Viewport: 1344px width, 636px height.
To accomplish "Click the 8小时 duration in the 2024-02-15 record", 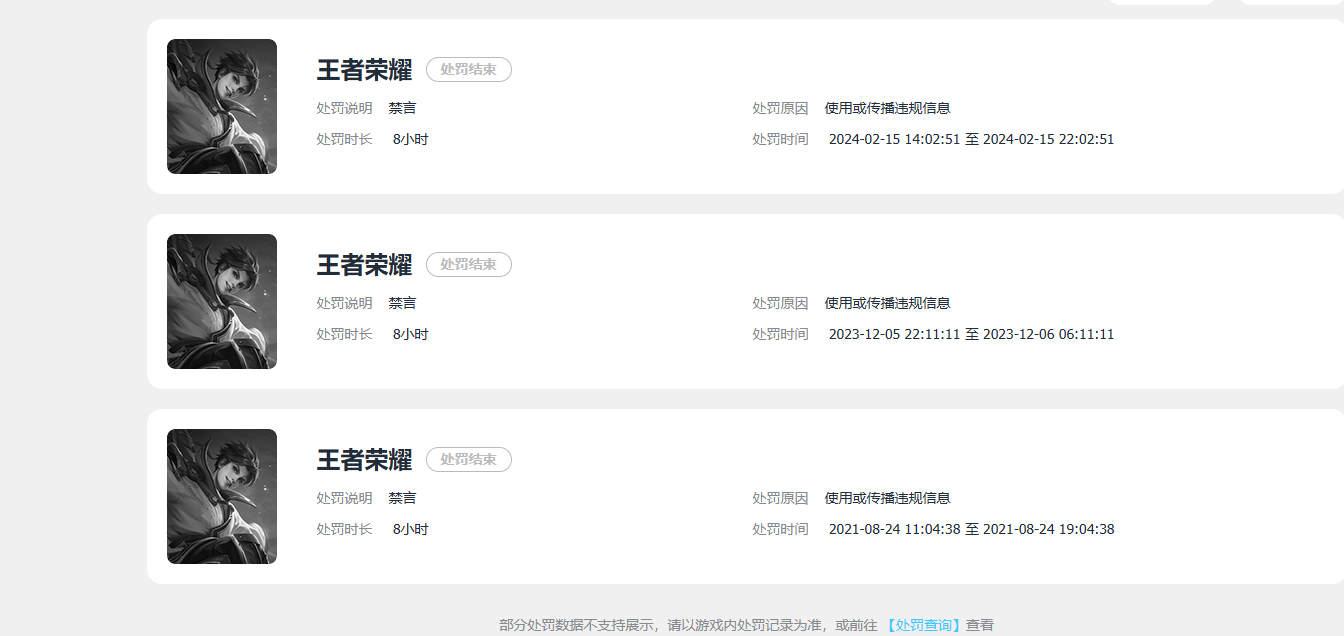I will (x=410, y=139).
